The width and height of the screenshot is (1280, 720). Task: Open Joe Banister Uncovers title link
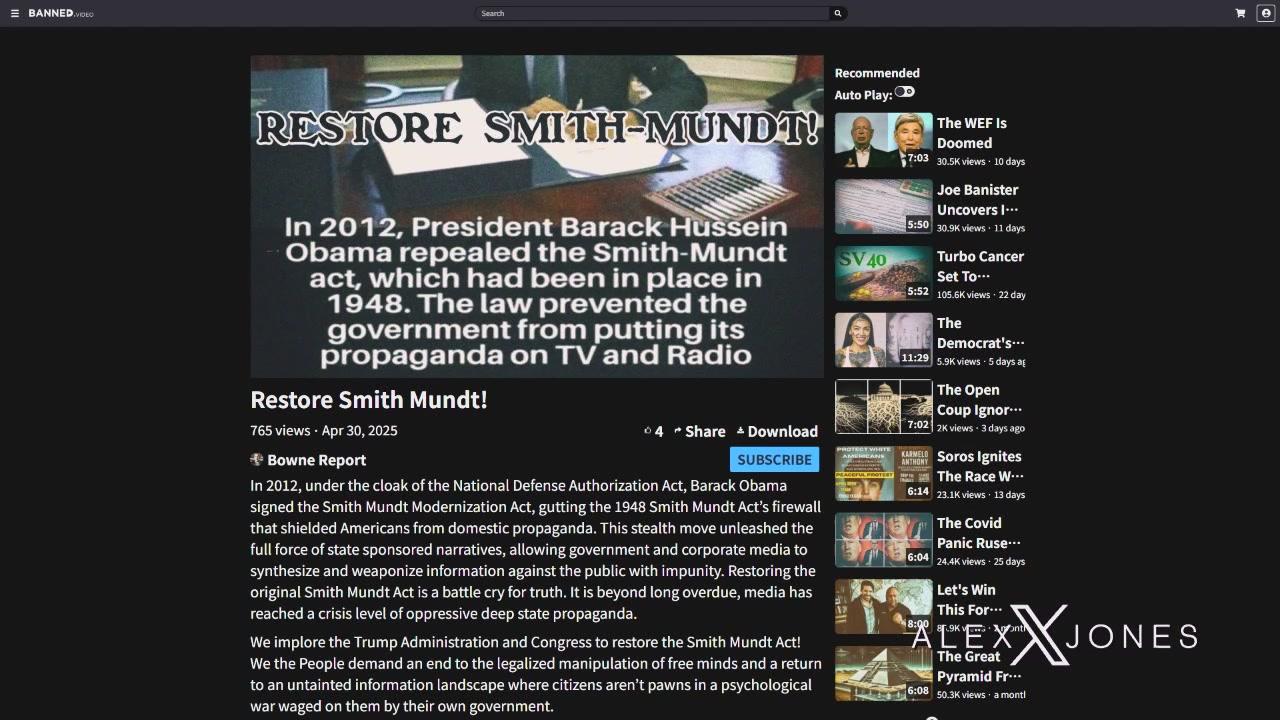(x=978, y=199)
